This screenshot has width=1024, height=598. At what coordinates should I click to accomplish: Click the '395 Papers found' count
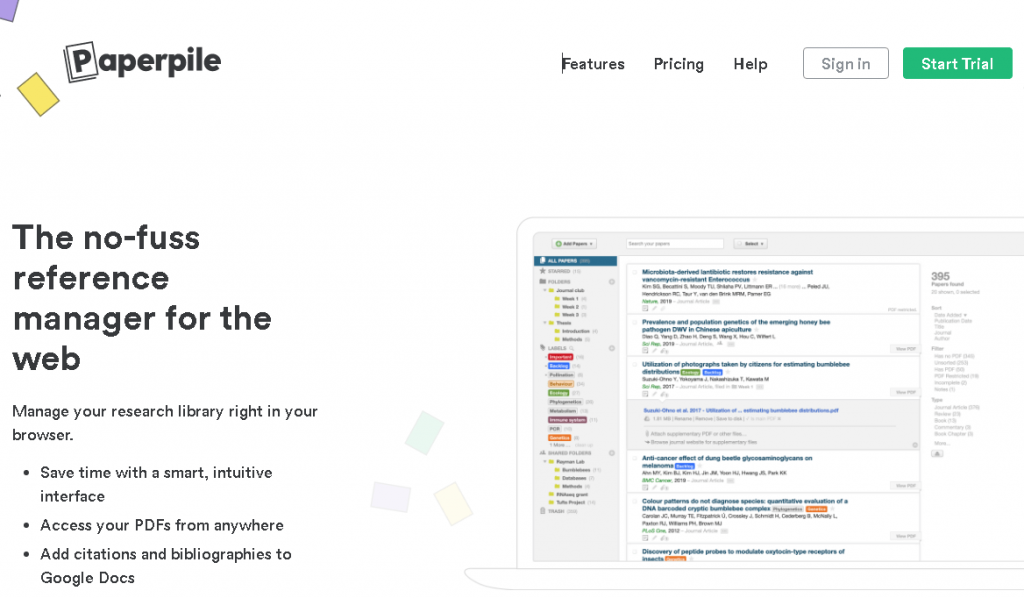[947, 279]
